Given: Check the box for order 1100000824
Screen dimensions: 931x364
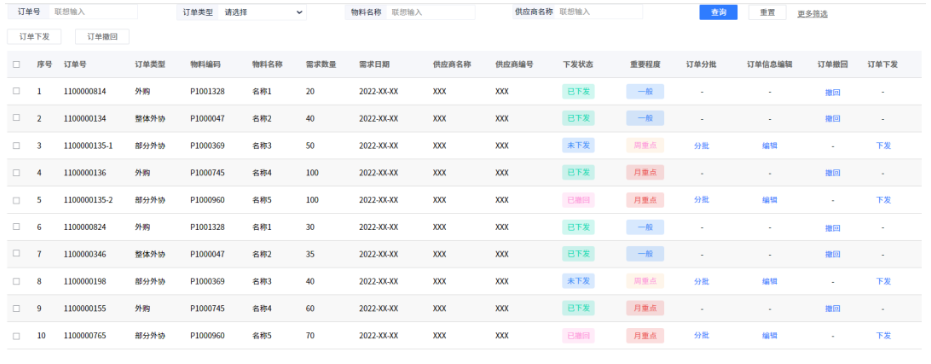Looking at the screenshot, I should [x=16, y=226].
